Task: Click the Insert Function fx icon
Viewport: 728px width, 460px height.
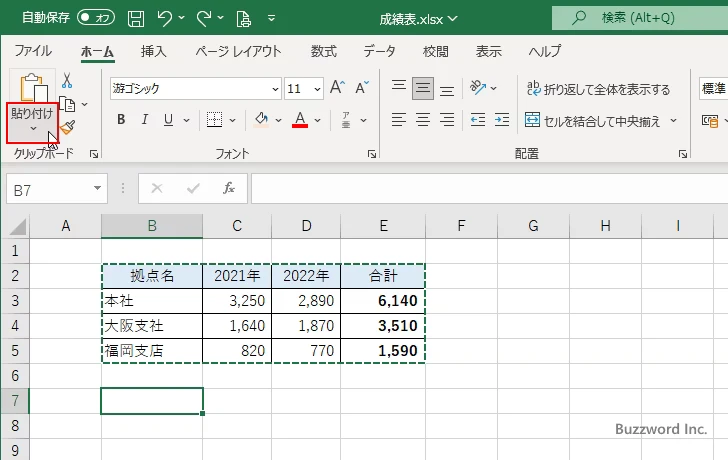Action: (229, 188)
